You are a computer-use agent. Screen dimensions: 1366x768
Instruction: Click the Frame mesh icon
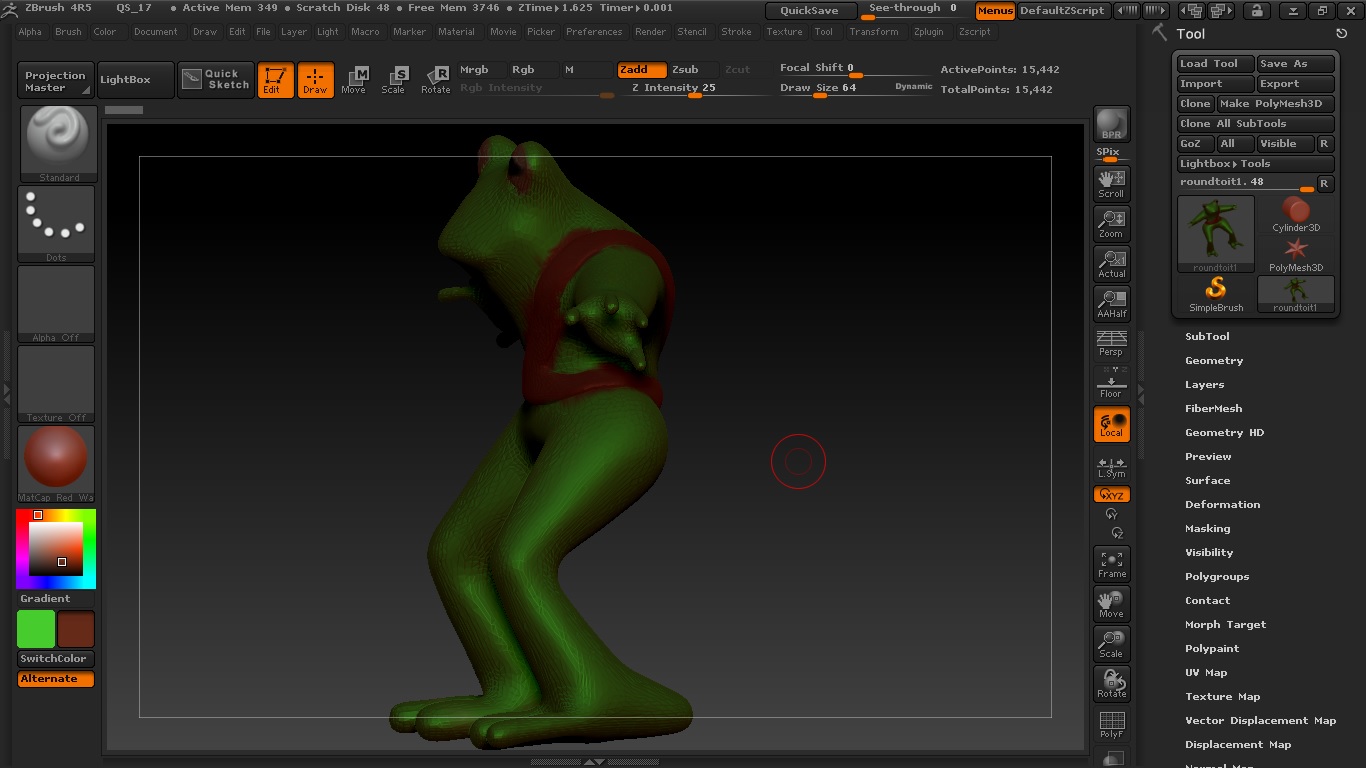[1111, 564]
